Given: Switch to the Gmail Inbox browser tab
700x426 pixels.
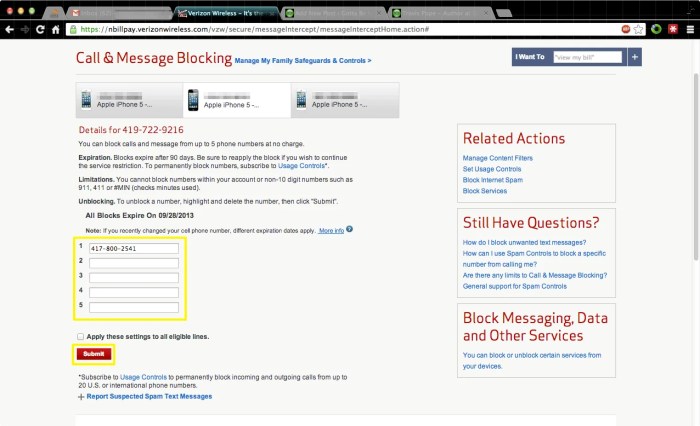Looking at the screenshot, I should tap(119, 13).
